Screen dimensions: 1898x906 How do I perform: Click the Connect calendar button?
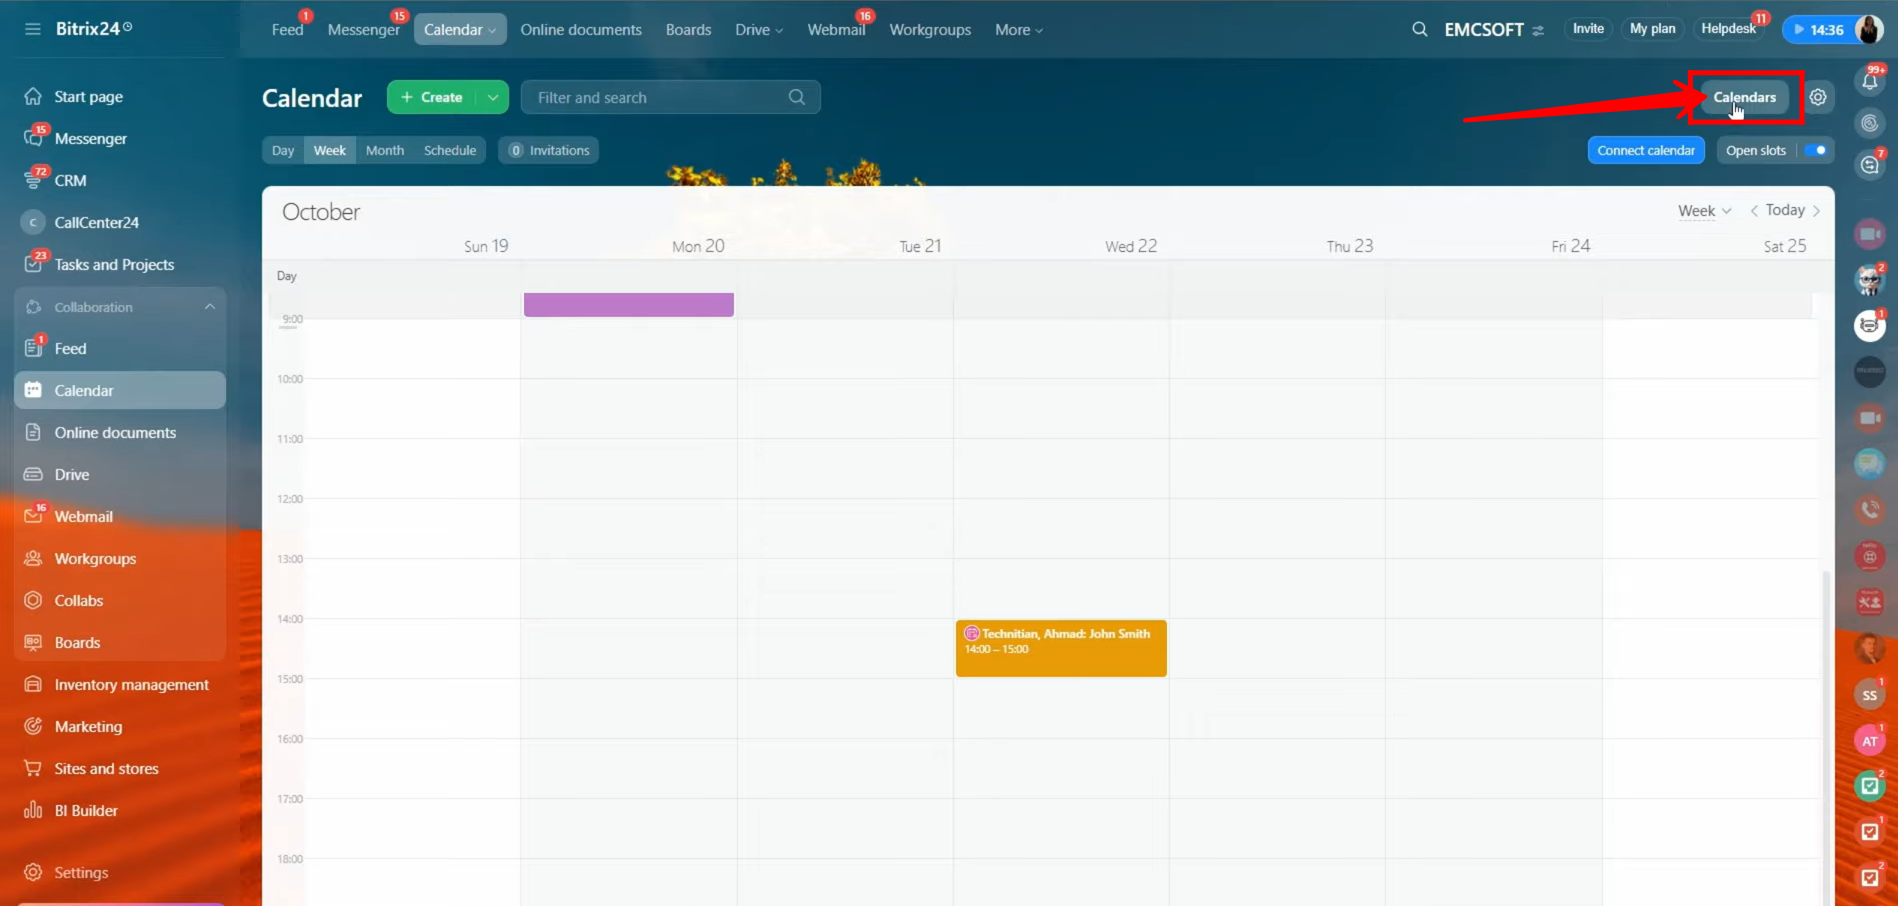pos(1645,150)
